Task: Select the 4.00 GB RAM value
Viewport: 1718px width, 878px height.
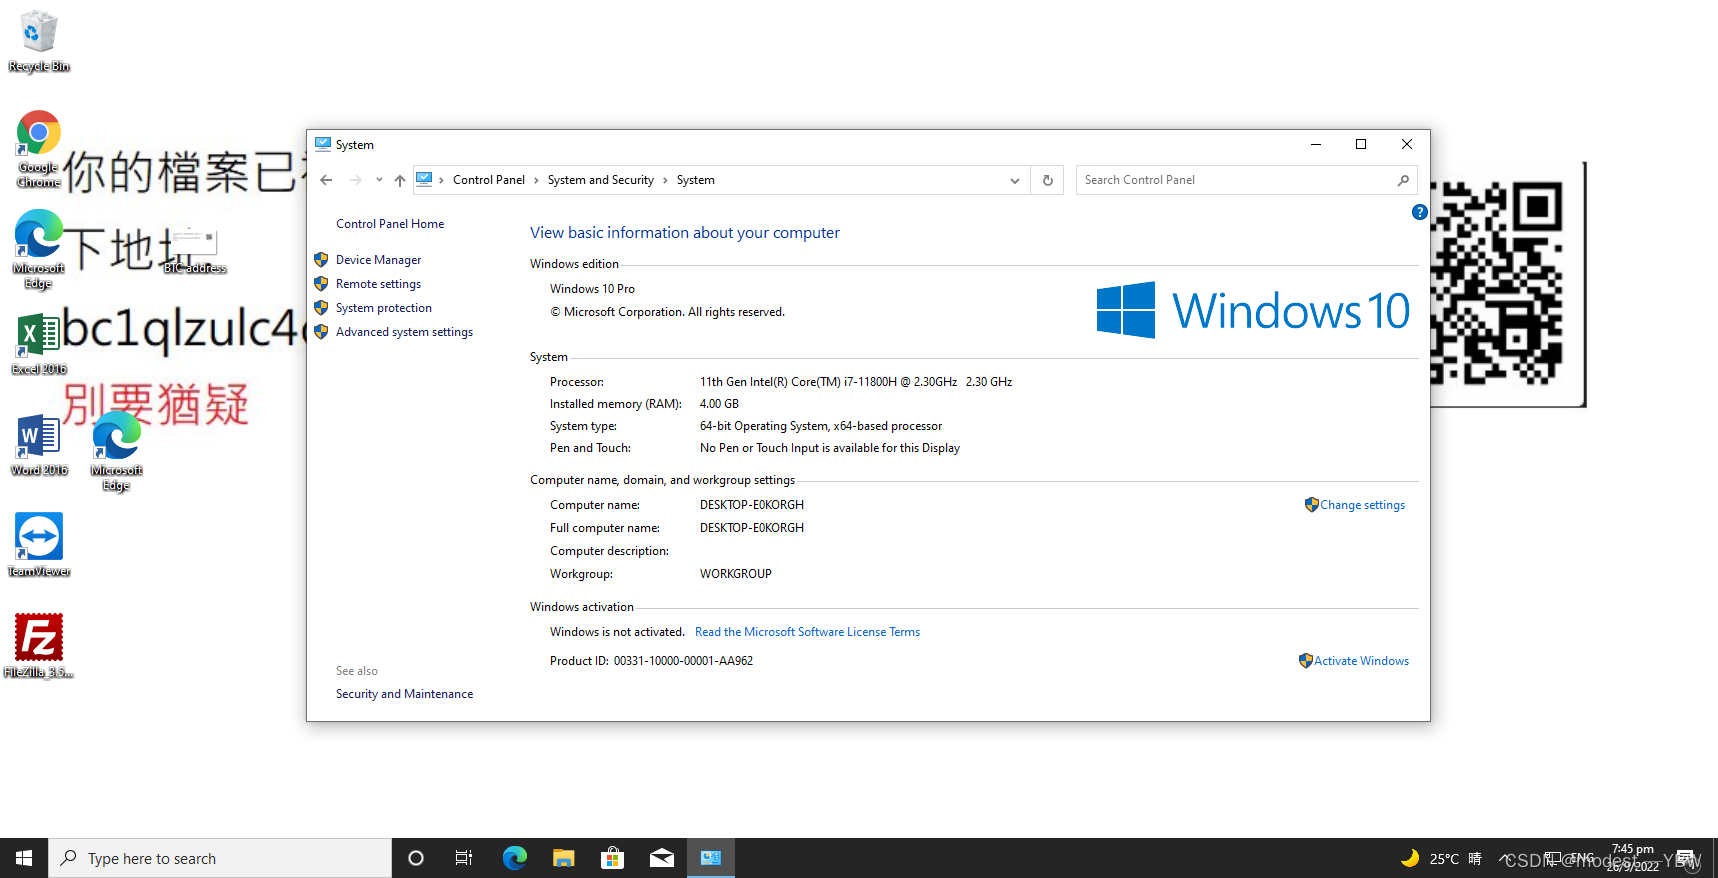Action: point(719,404)
